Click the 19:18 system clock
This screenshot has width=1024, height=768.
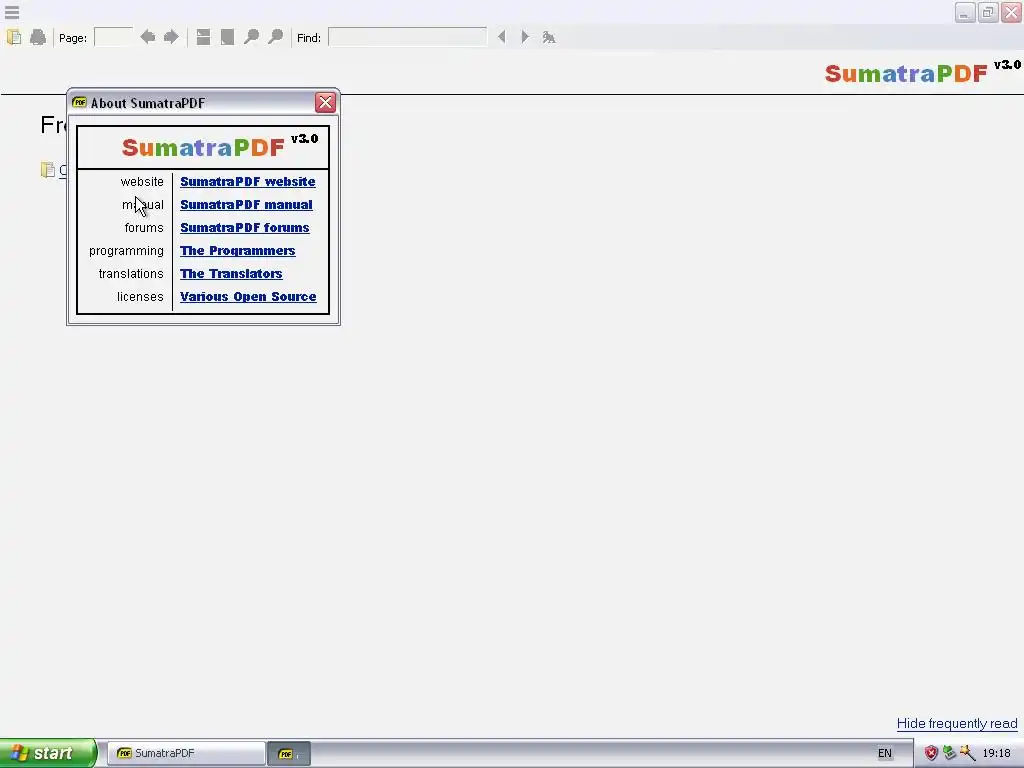tap(997, 753)
